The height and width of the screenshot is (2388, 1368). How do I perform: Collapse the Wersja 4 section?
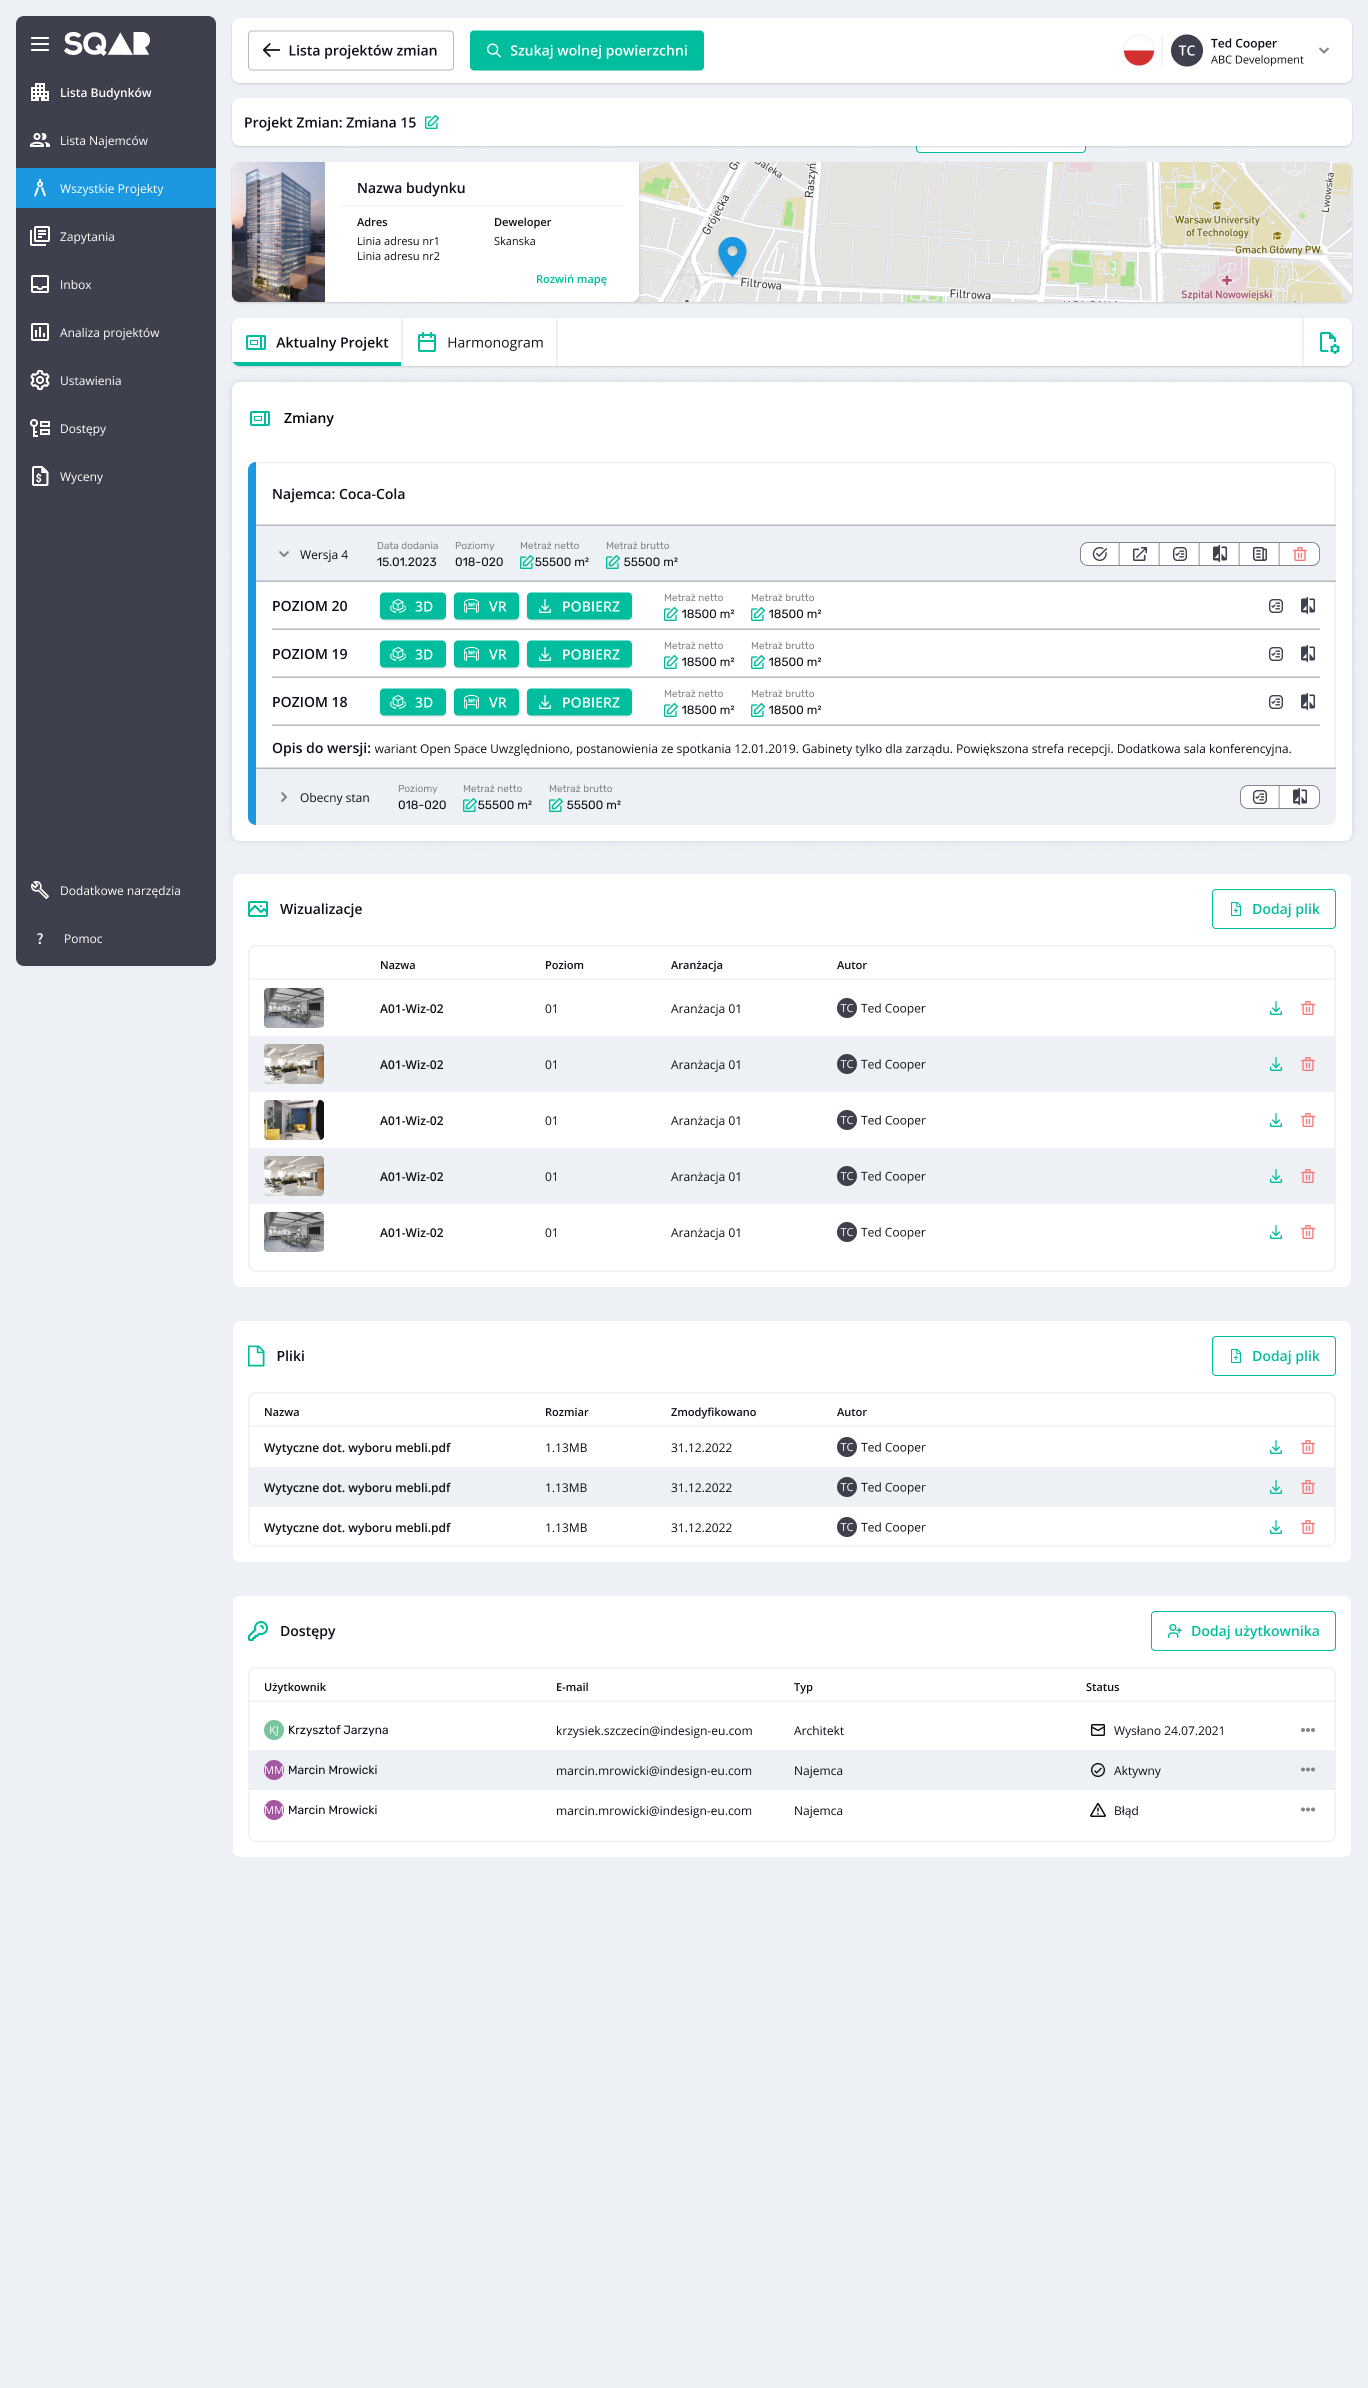click(284, 555)
